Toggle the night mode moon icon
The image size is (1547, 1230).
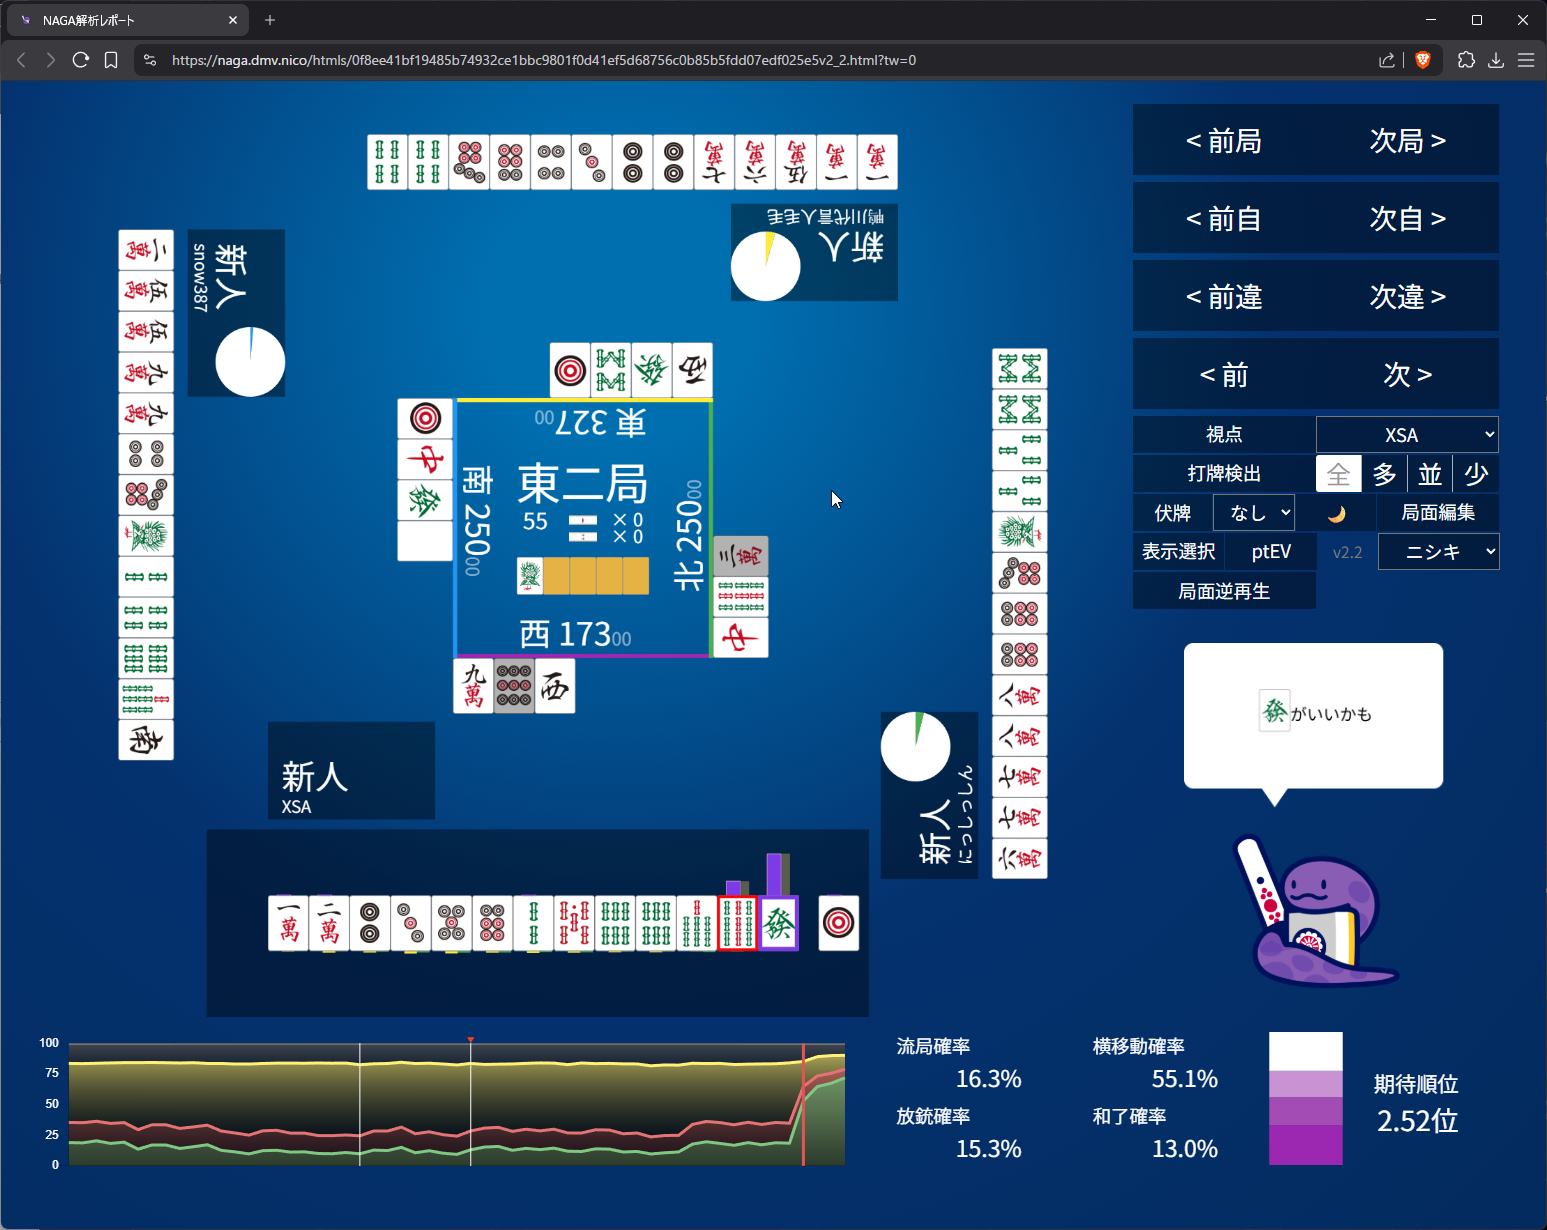click(1336, 514)
